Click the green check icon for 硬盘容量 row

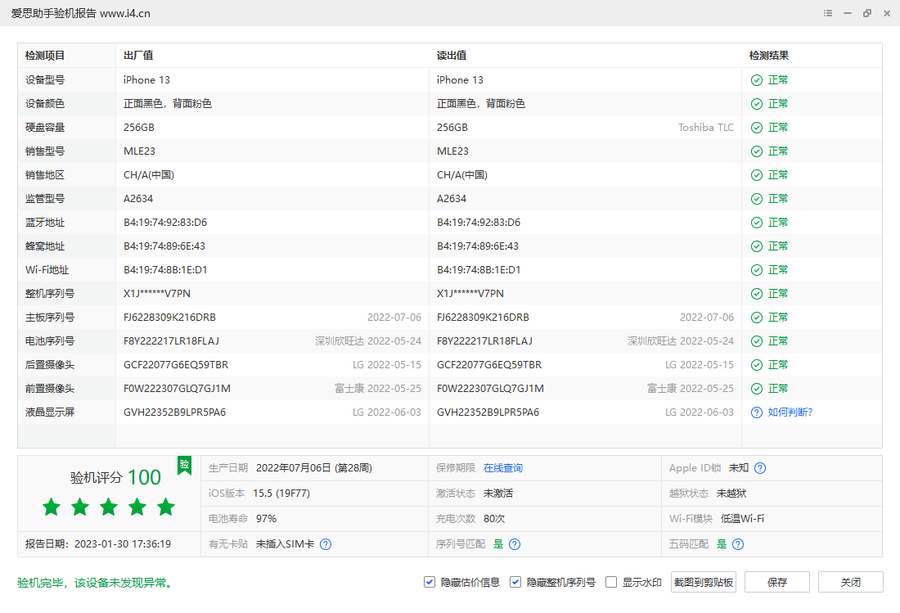tap(757, 127)
